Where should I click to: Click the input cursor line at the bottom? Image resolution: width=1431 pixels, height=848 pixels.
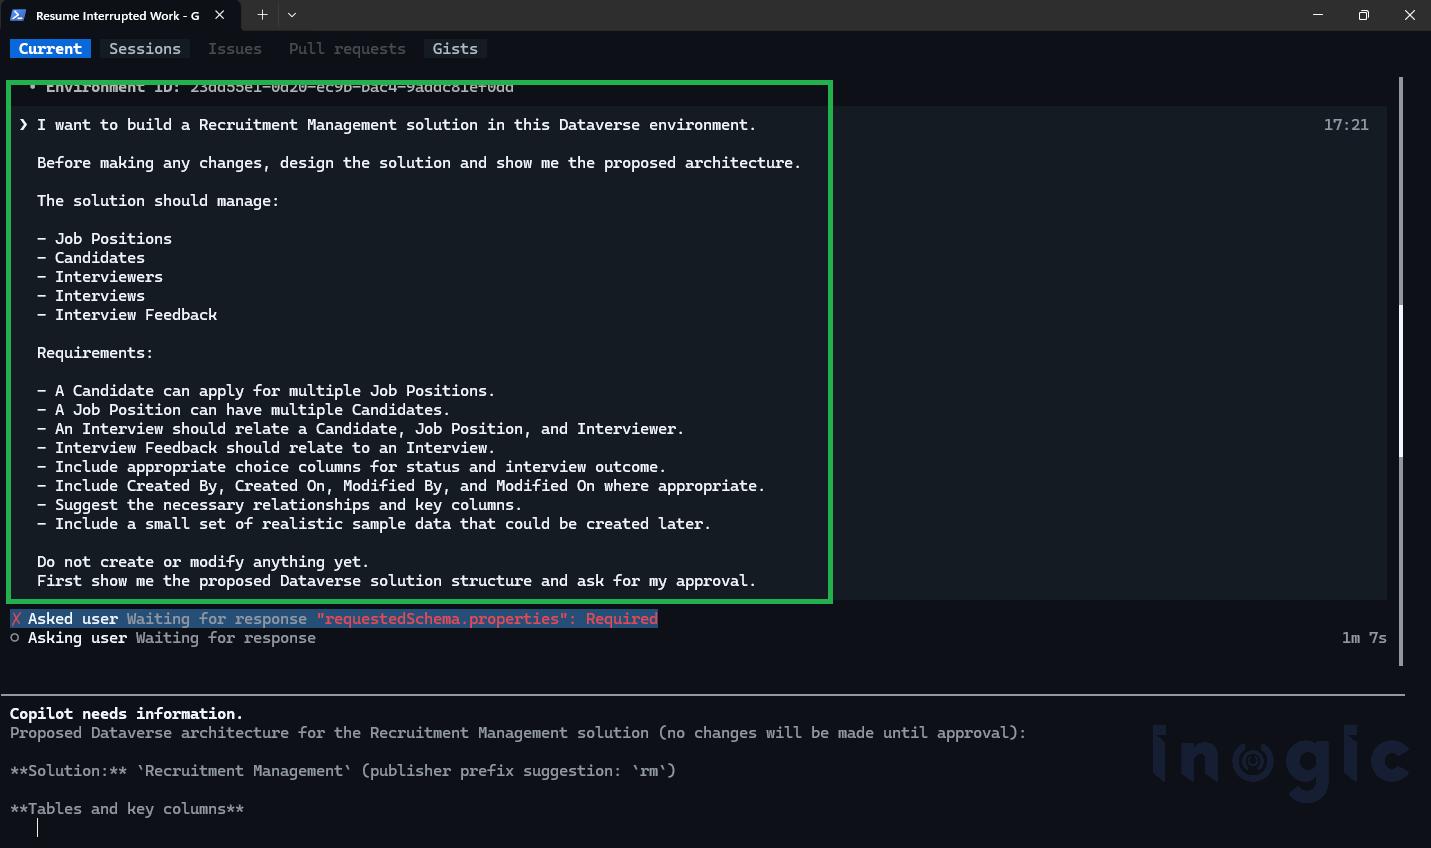click(x=38, y=828)
